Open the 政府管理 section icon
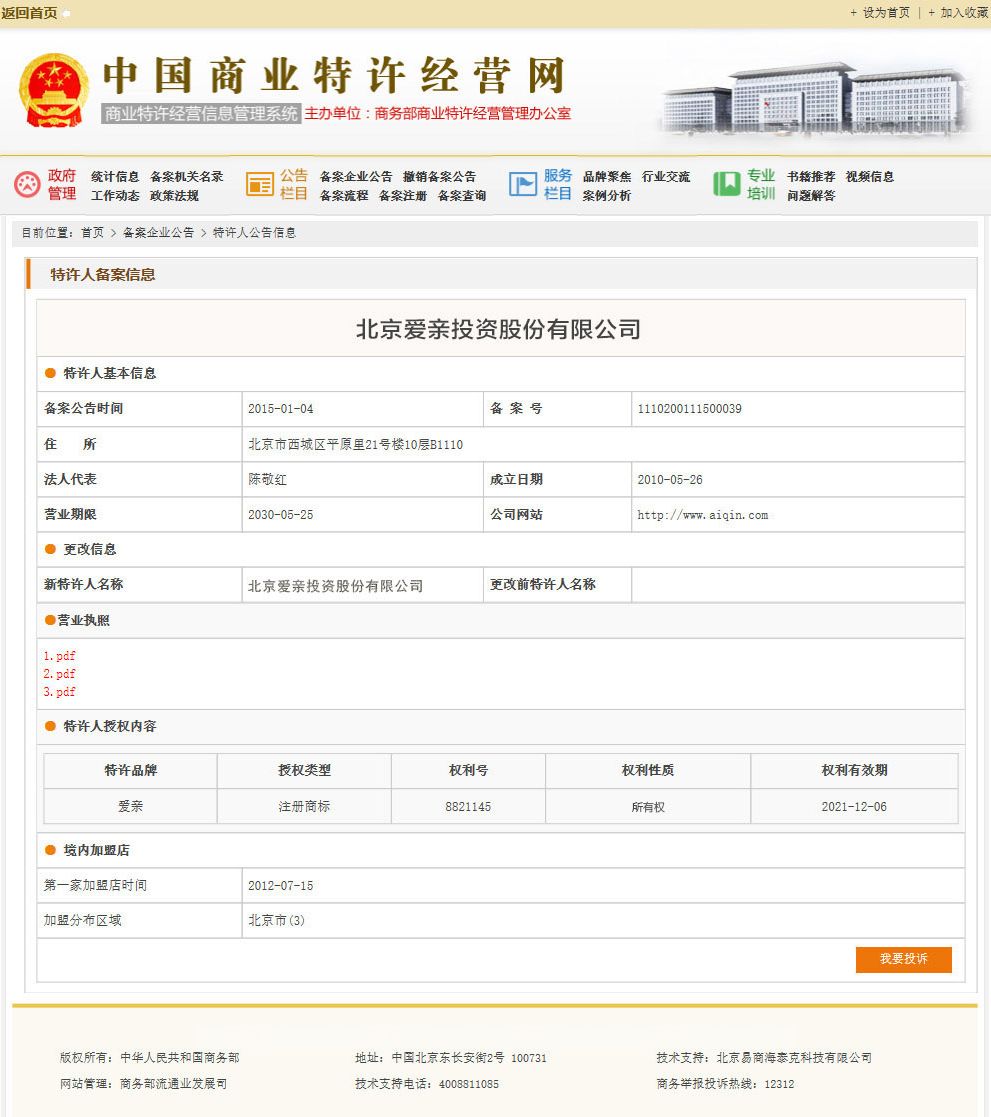Screen dimensions: 991x1117 click(x=27, y=185)
